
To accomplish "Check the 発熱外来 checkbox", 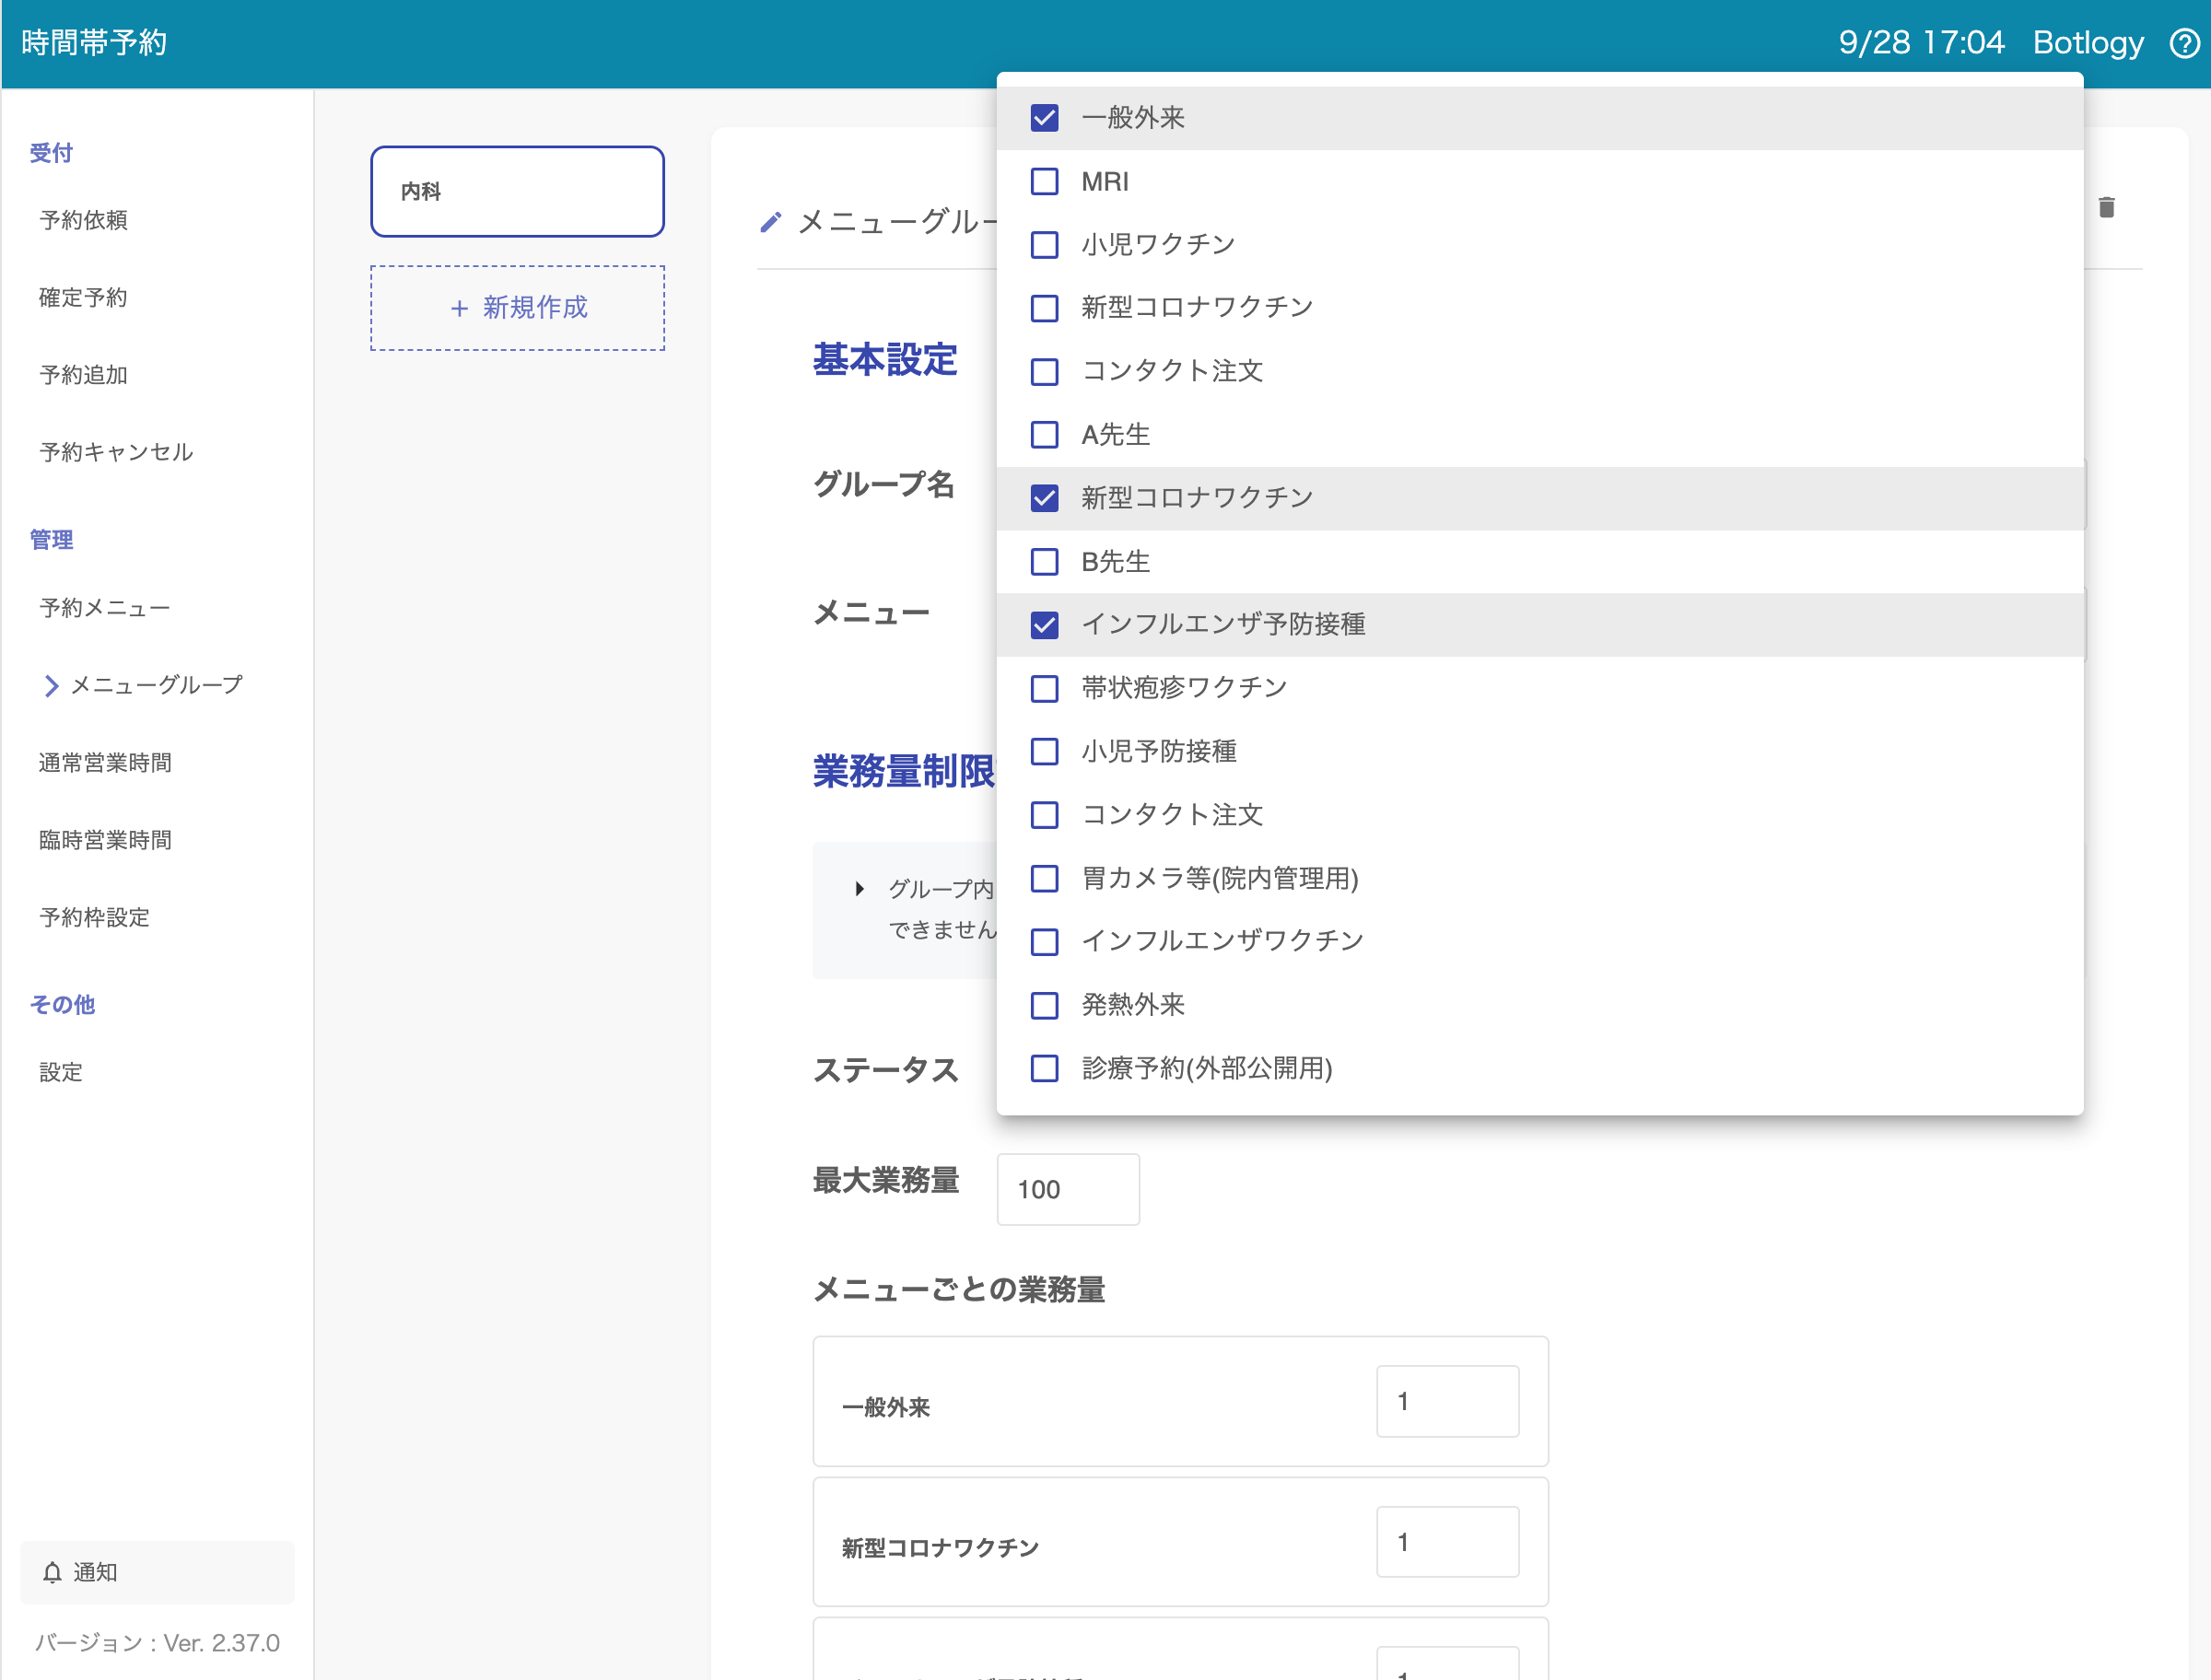I will click(x=1044, y=1004).
